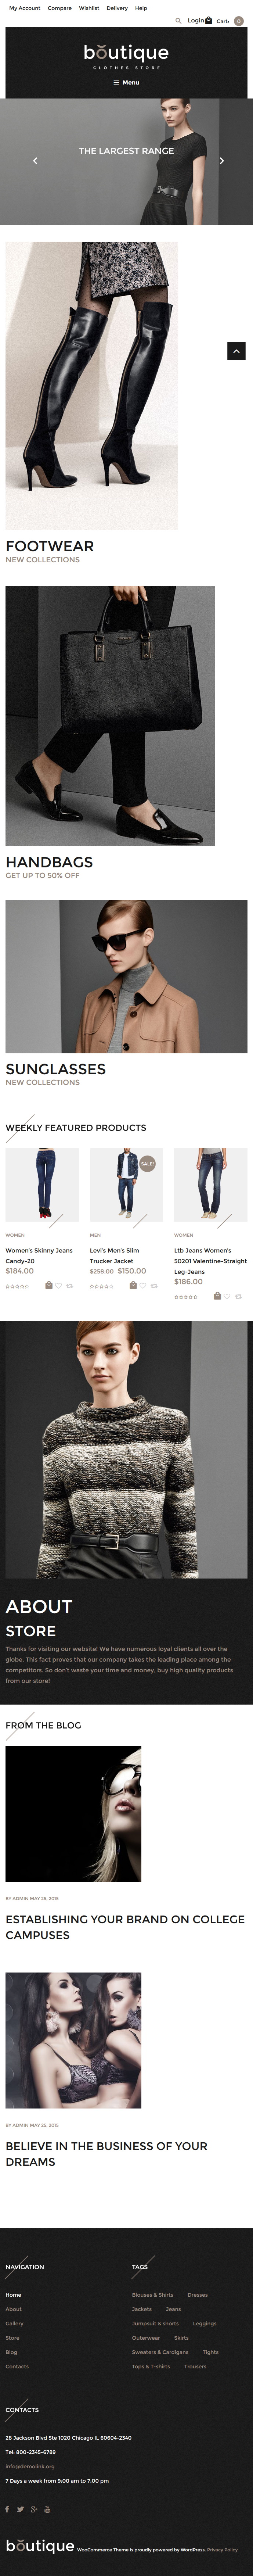Click the search magnifier icon in header
This screenshot has height=2576, width=253.
pos(178,20)
